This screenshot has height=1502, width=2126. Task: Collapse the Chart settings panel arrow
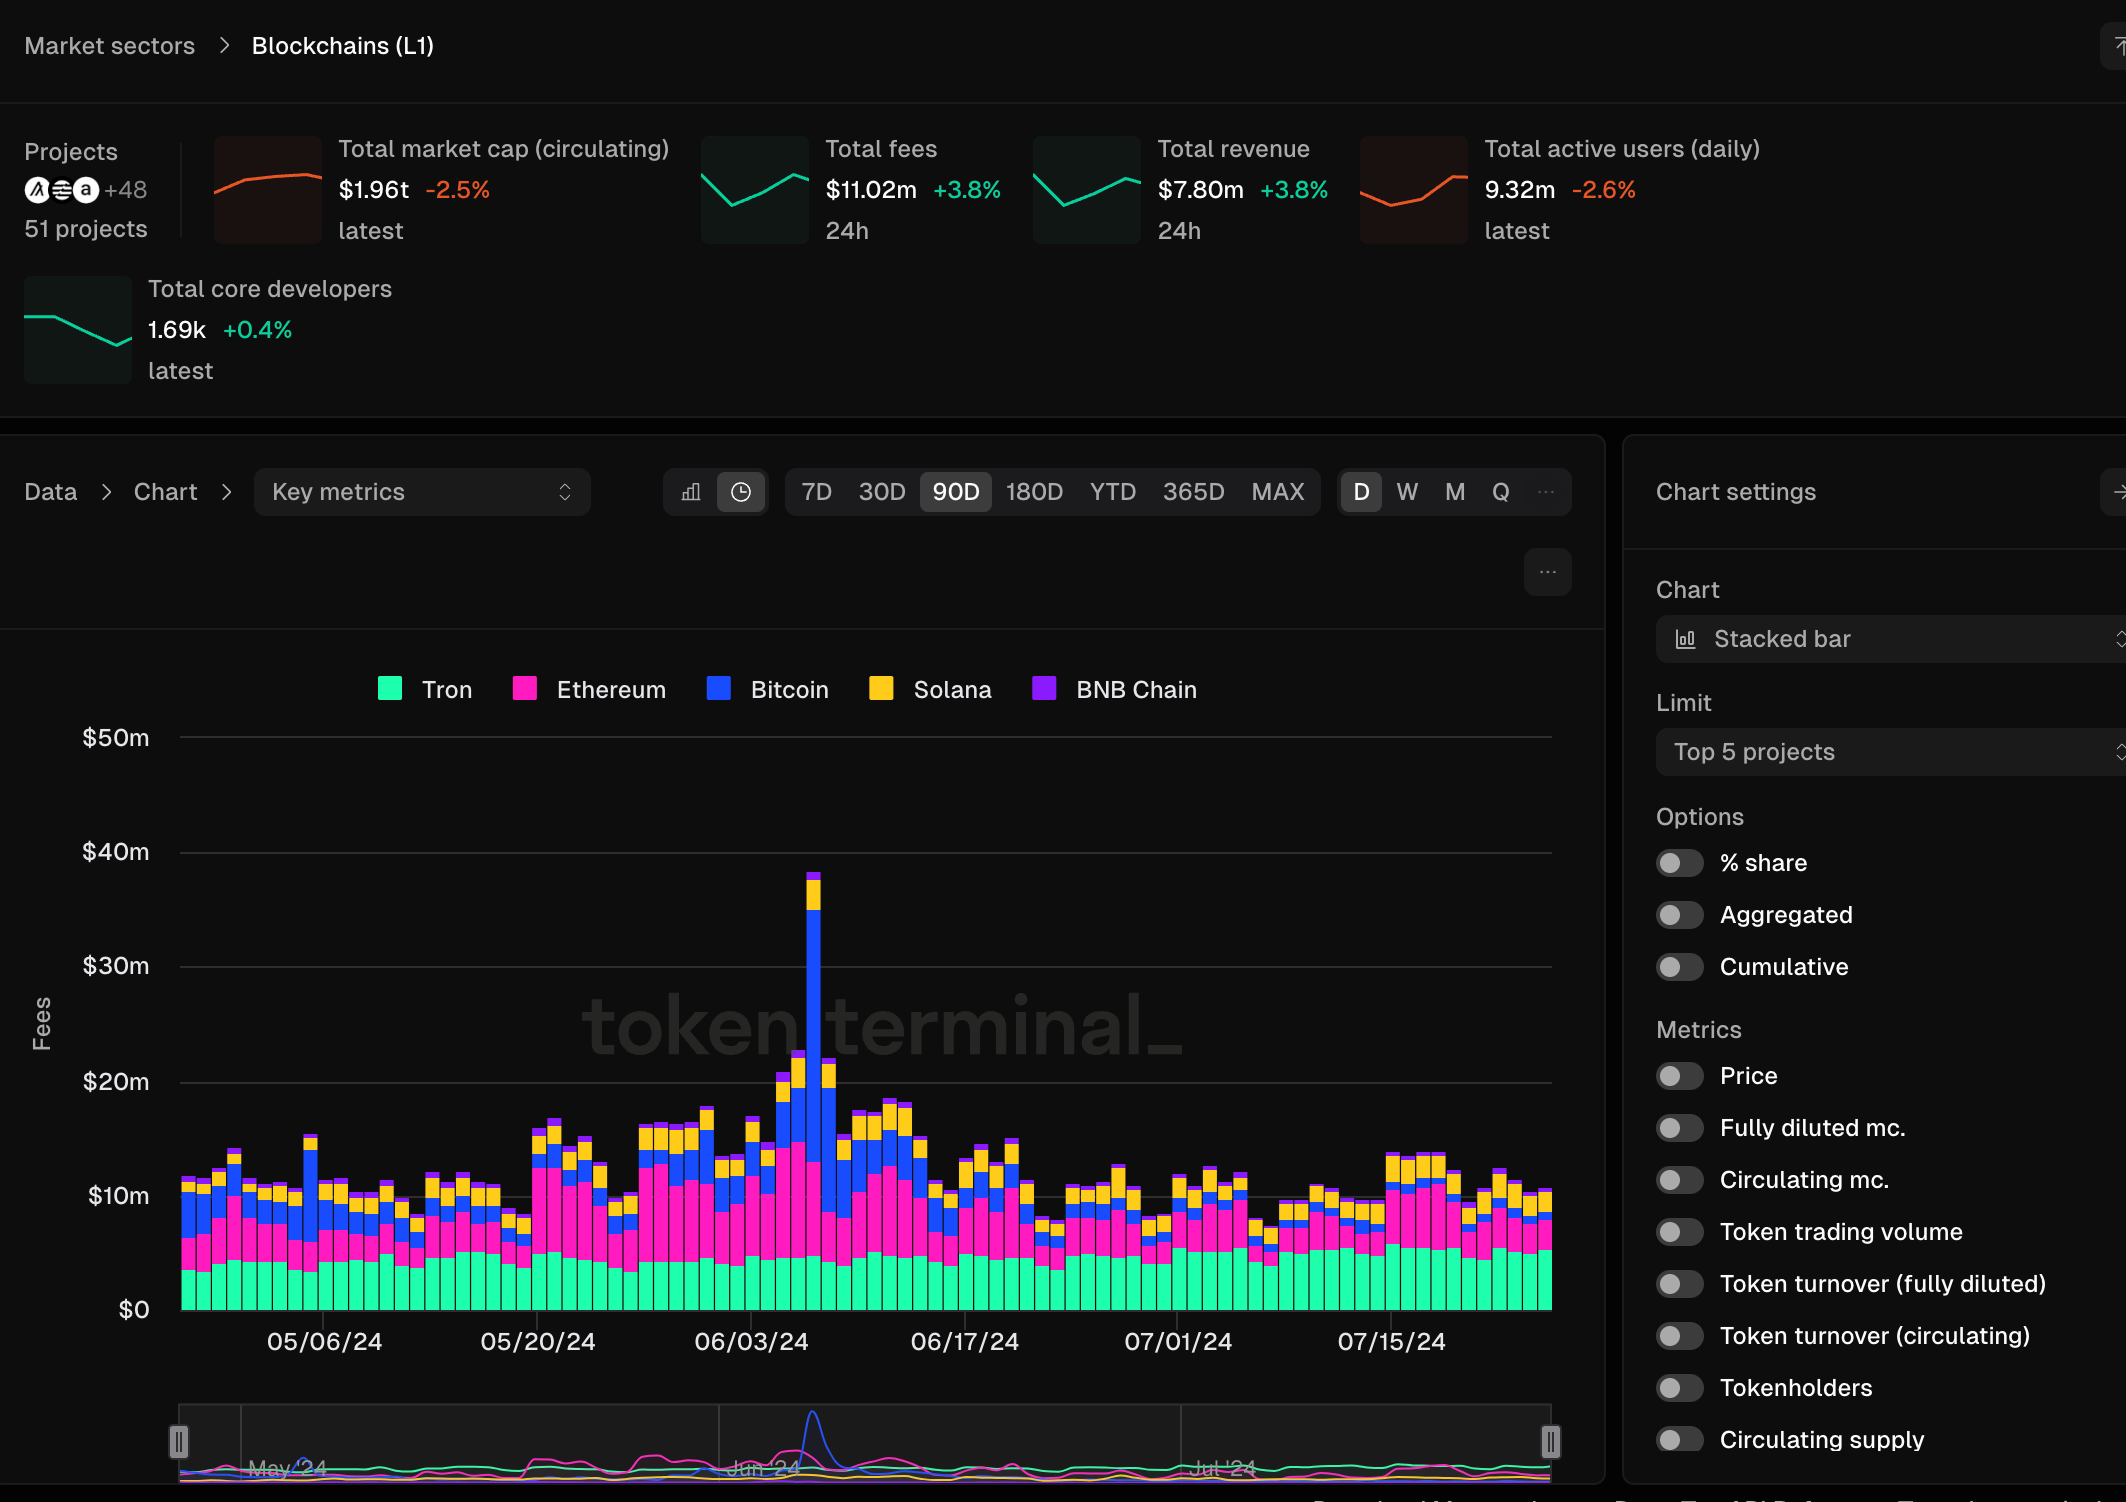click(x=2116, y=492)
